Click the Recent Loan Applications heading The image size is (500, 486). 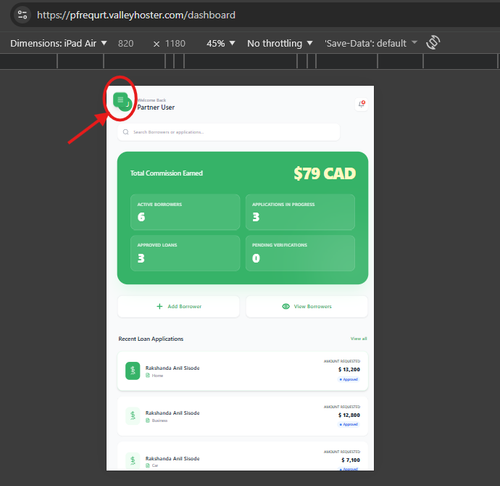151,339
